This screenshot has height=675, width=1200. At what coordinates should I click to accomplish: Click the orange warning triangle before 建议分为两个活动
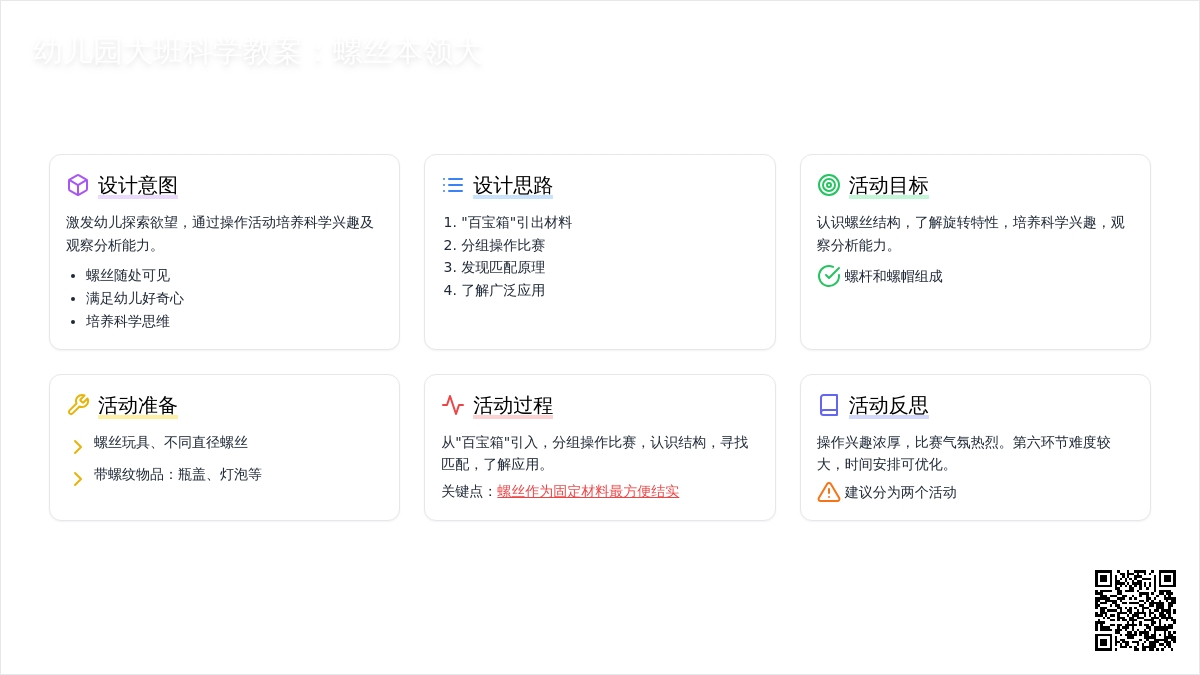(827, 492)
